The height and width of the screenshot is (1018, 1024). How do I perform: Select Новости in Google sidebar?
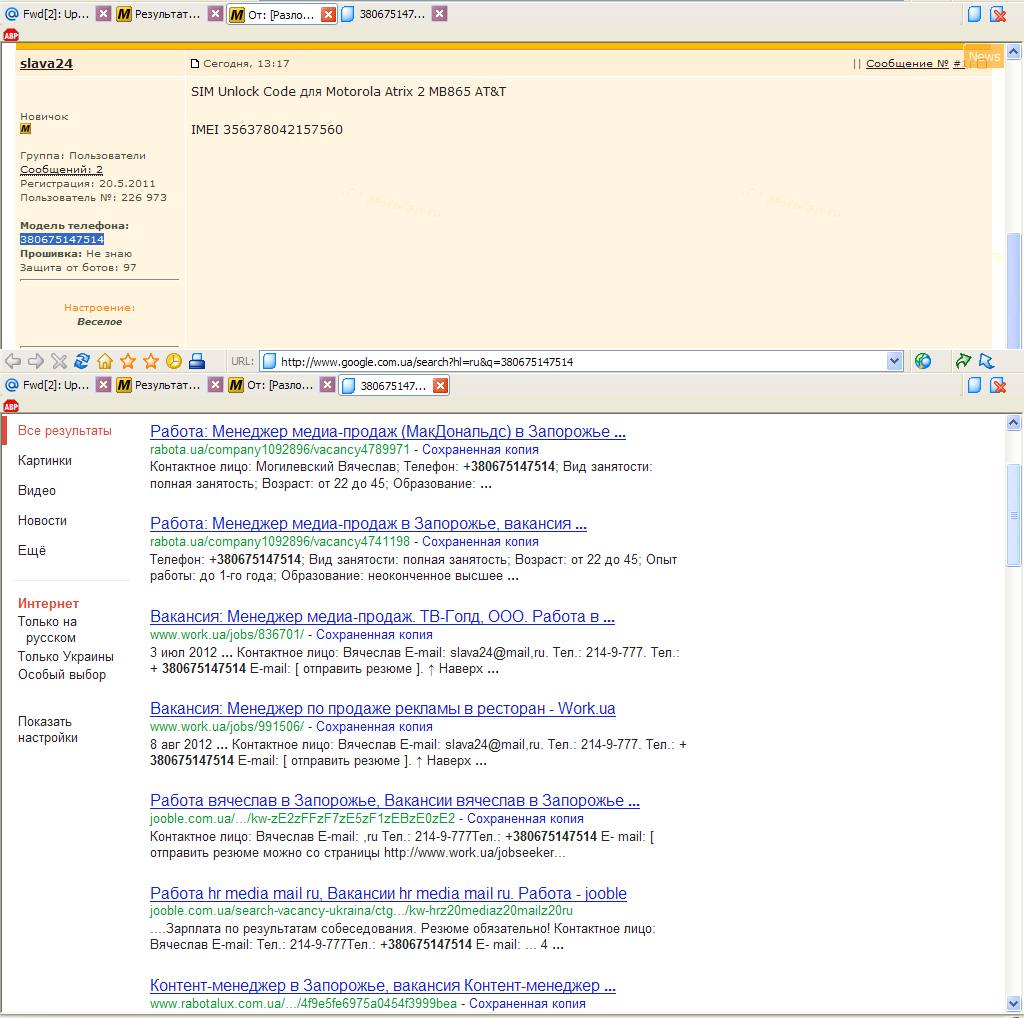pos(42,520)
